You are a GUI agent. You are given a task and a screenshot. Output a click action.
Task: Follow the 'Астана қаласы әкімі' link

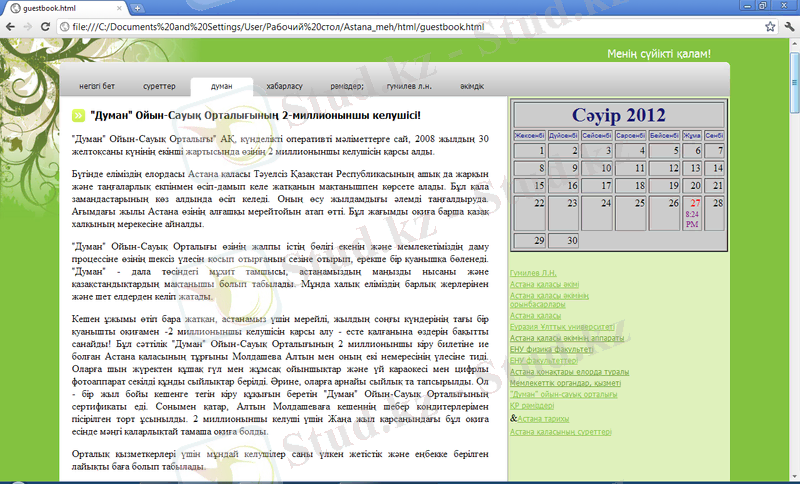544,284
